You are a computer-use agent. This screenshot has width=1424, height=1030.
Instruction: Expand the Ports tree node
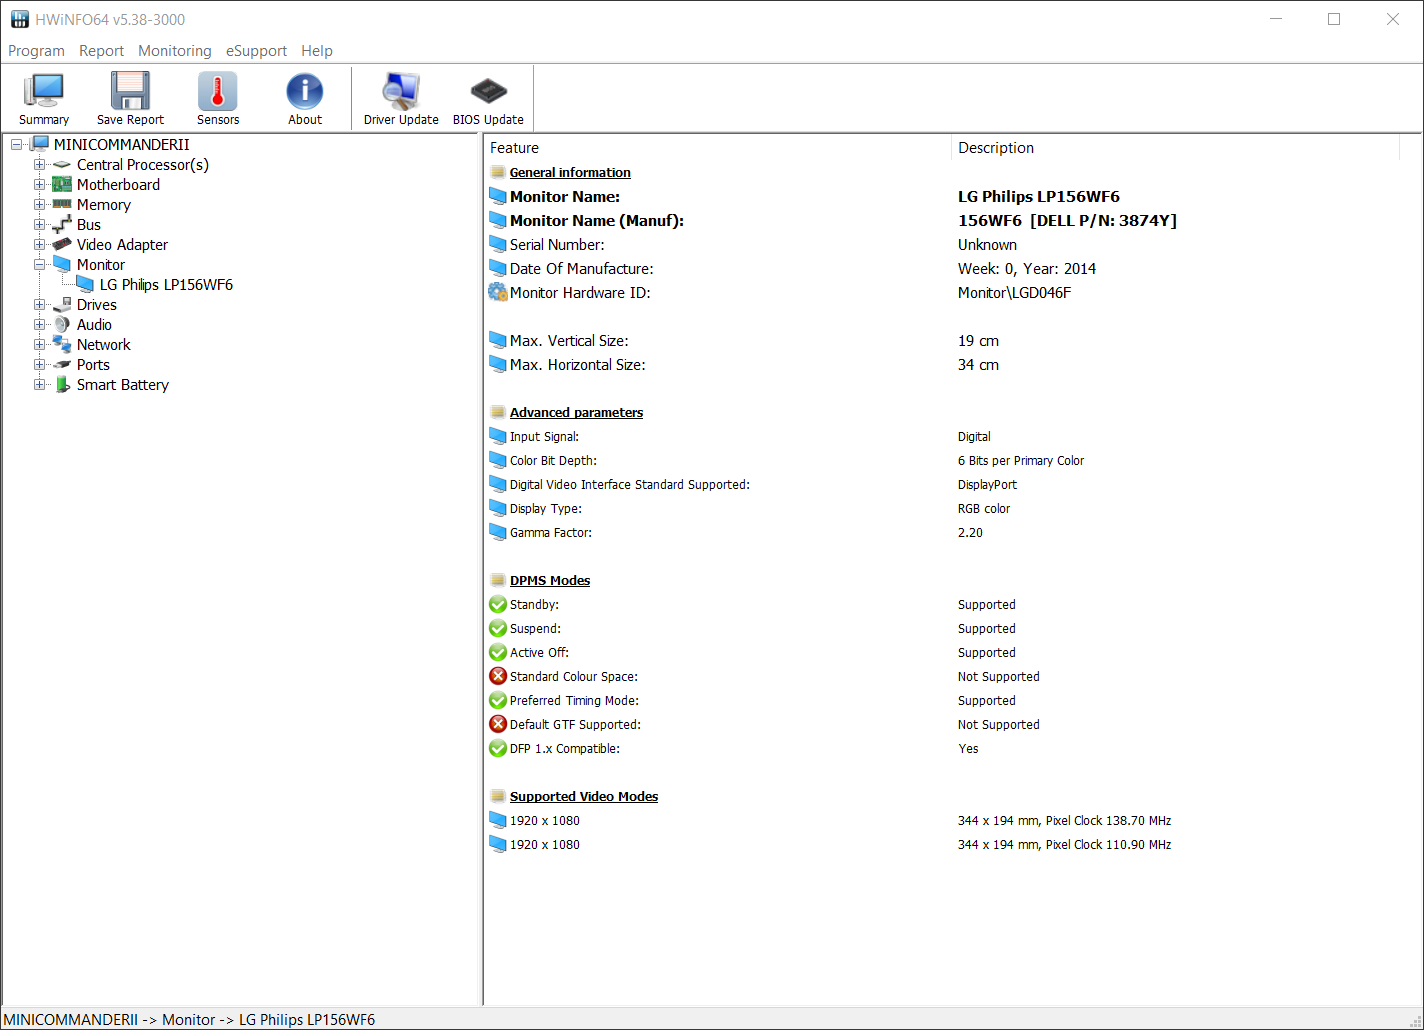click(40, 365)
